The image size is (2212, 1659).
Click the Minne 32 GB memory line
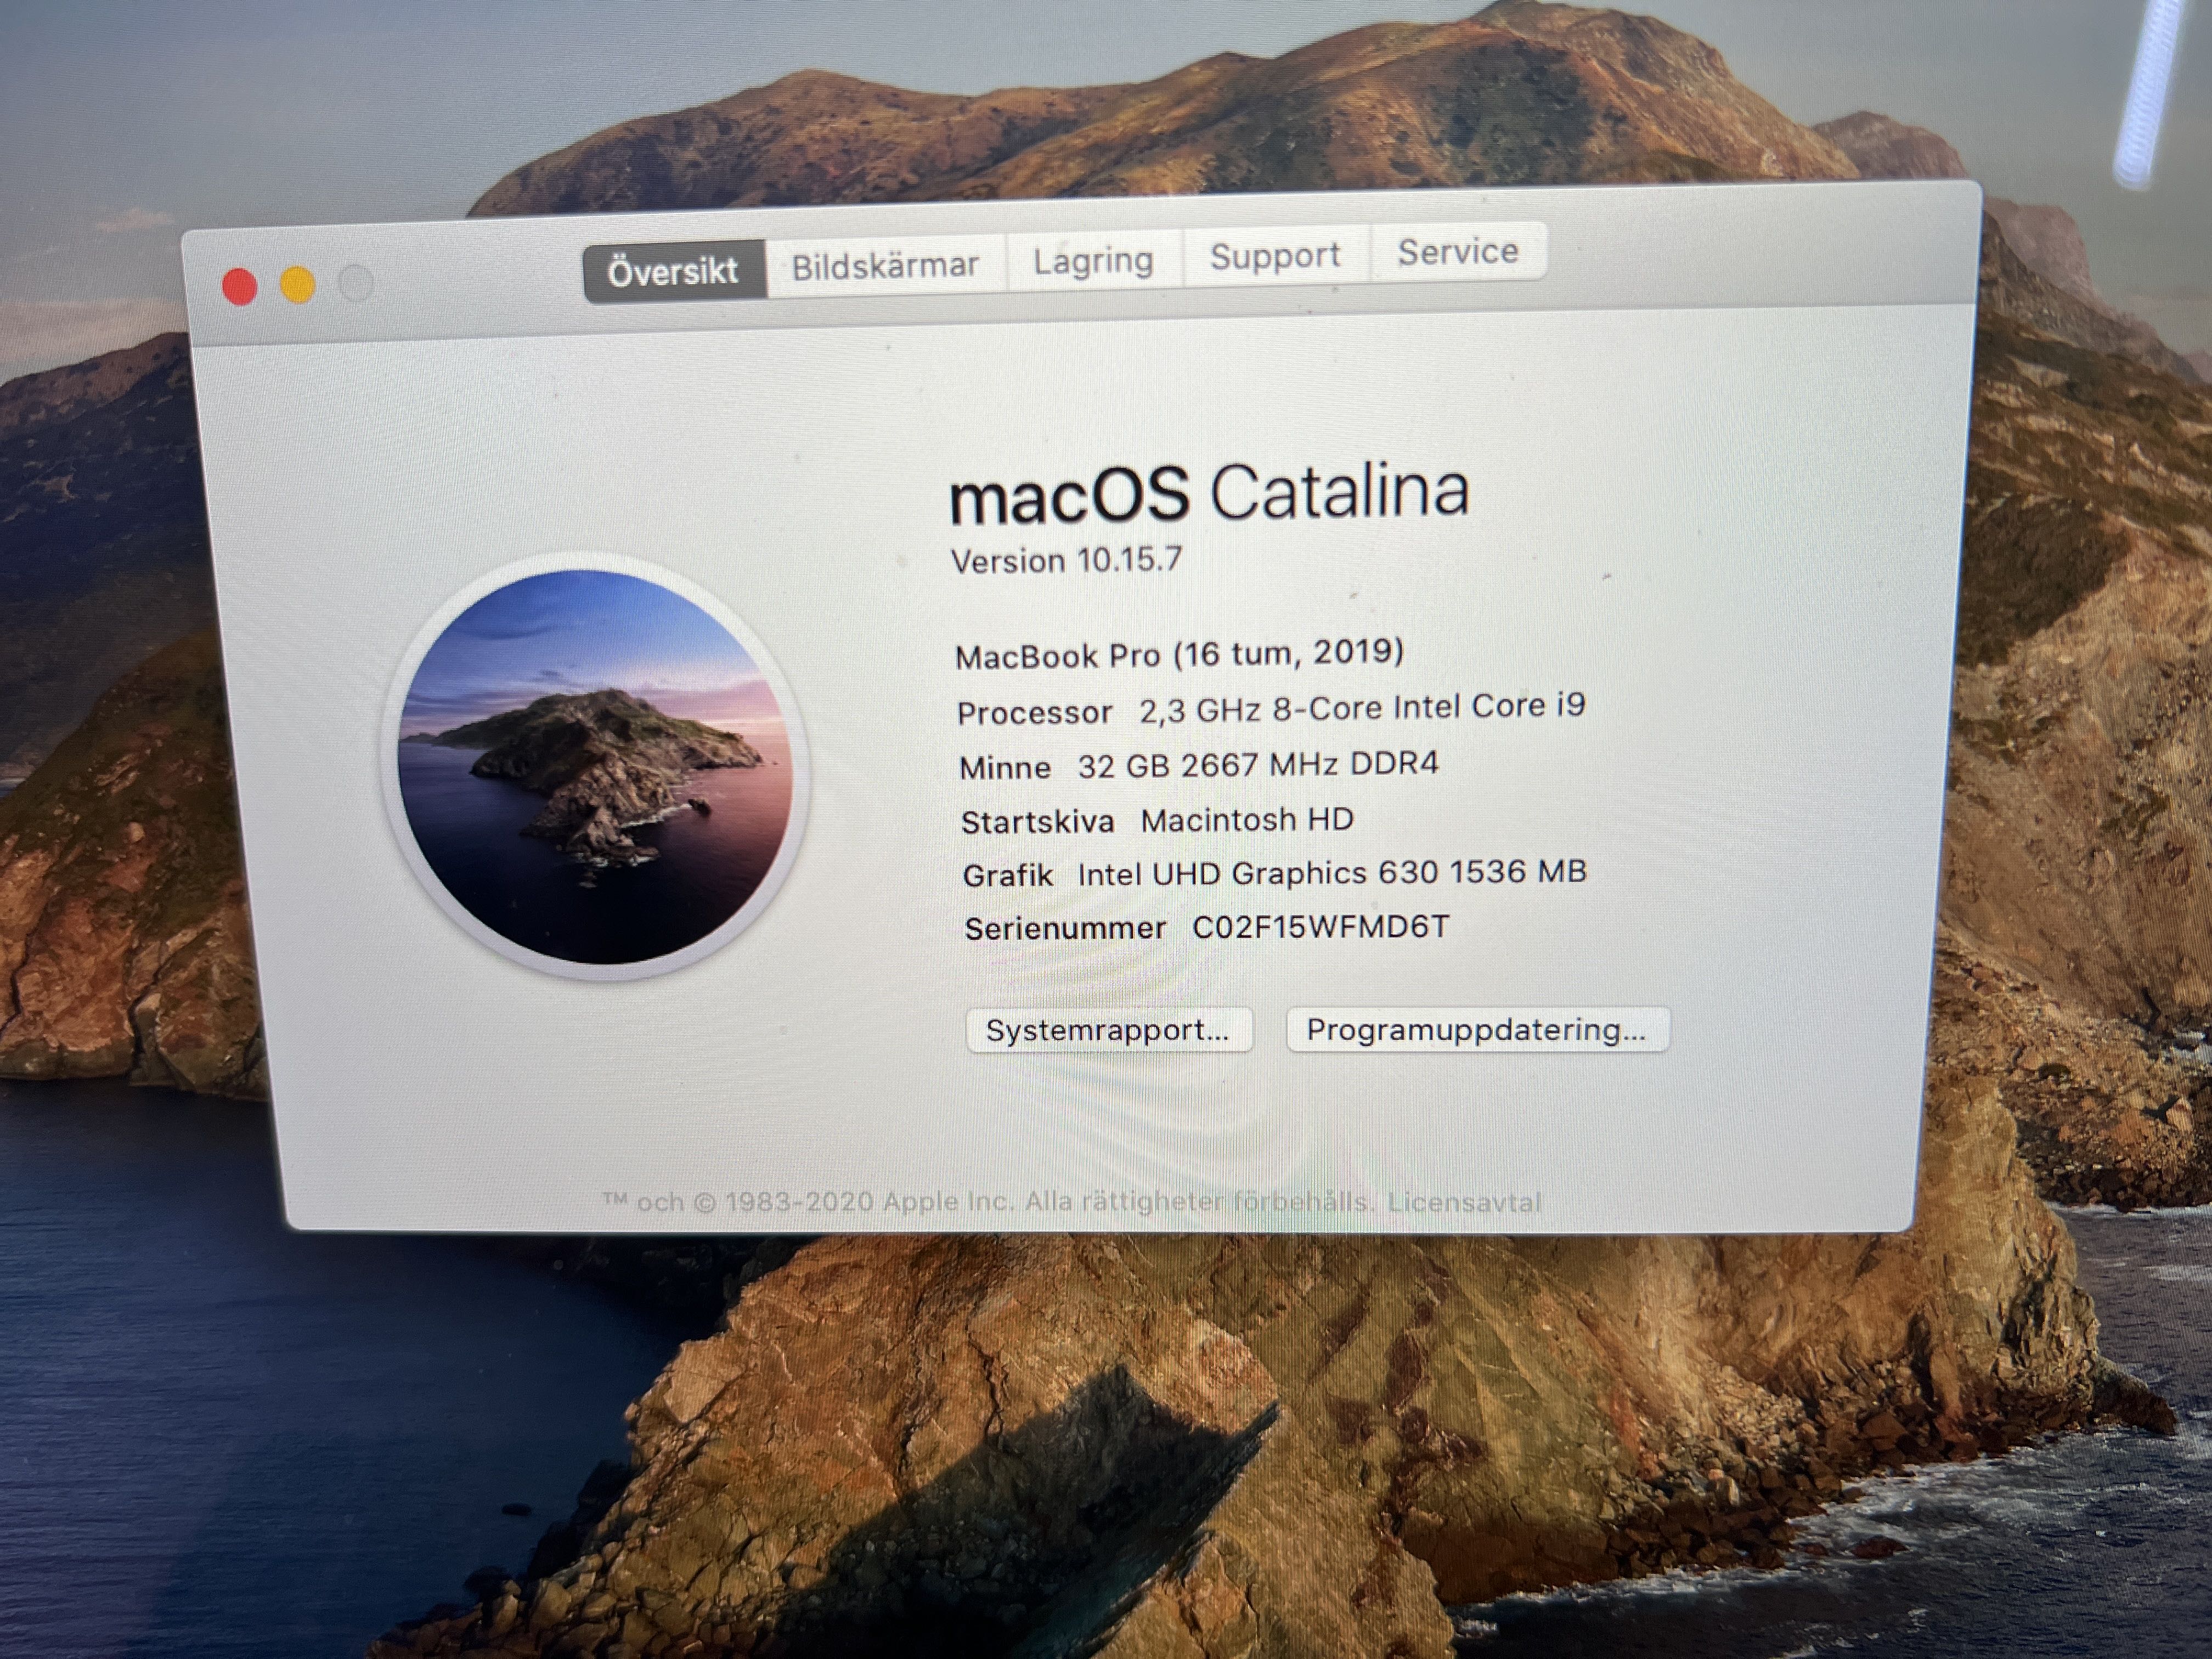pos(1198,765)
